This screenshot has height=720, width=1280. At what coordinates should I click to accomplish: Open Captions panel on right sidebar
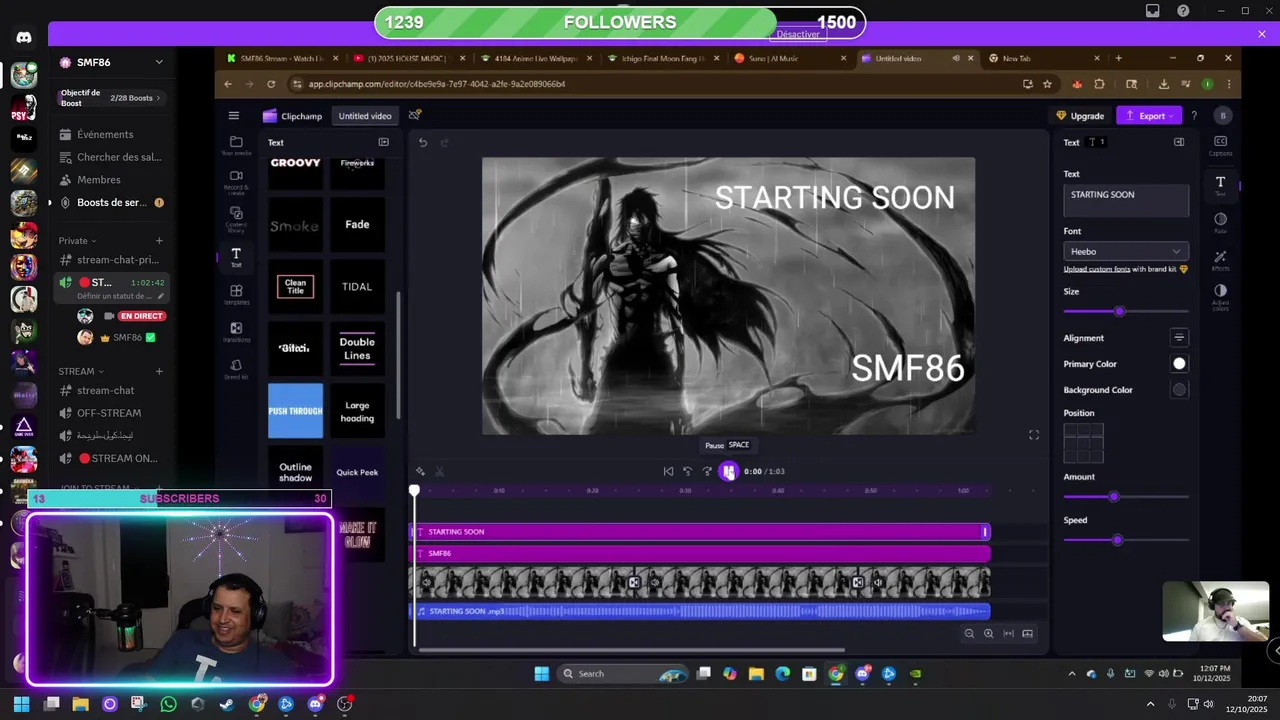click(1220, 145)
